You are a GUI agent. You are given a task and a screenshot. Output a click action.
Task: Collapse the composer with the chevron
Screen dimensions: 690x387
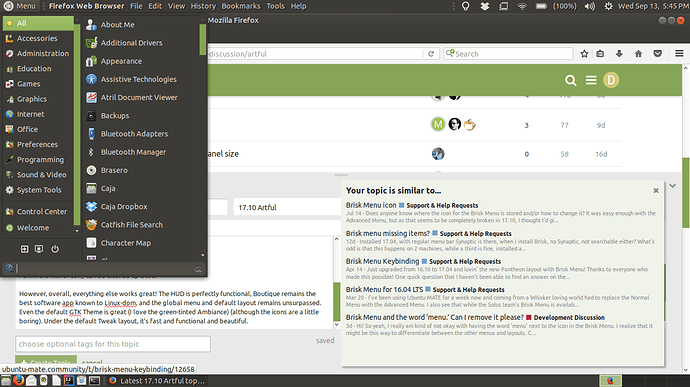pyautogui.click(x=672, y=186)
